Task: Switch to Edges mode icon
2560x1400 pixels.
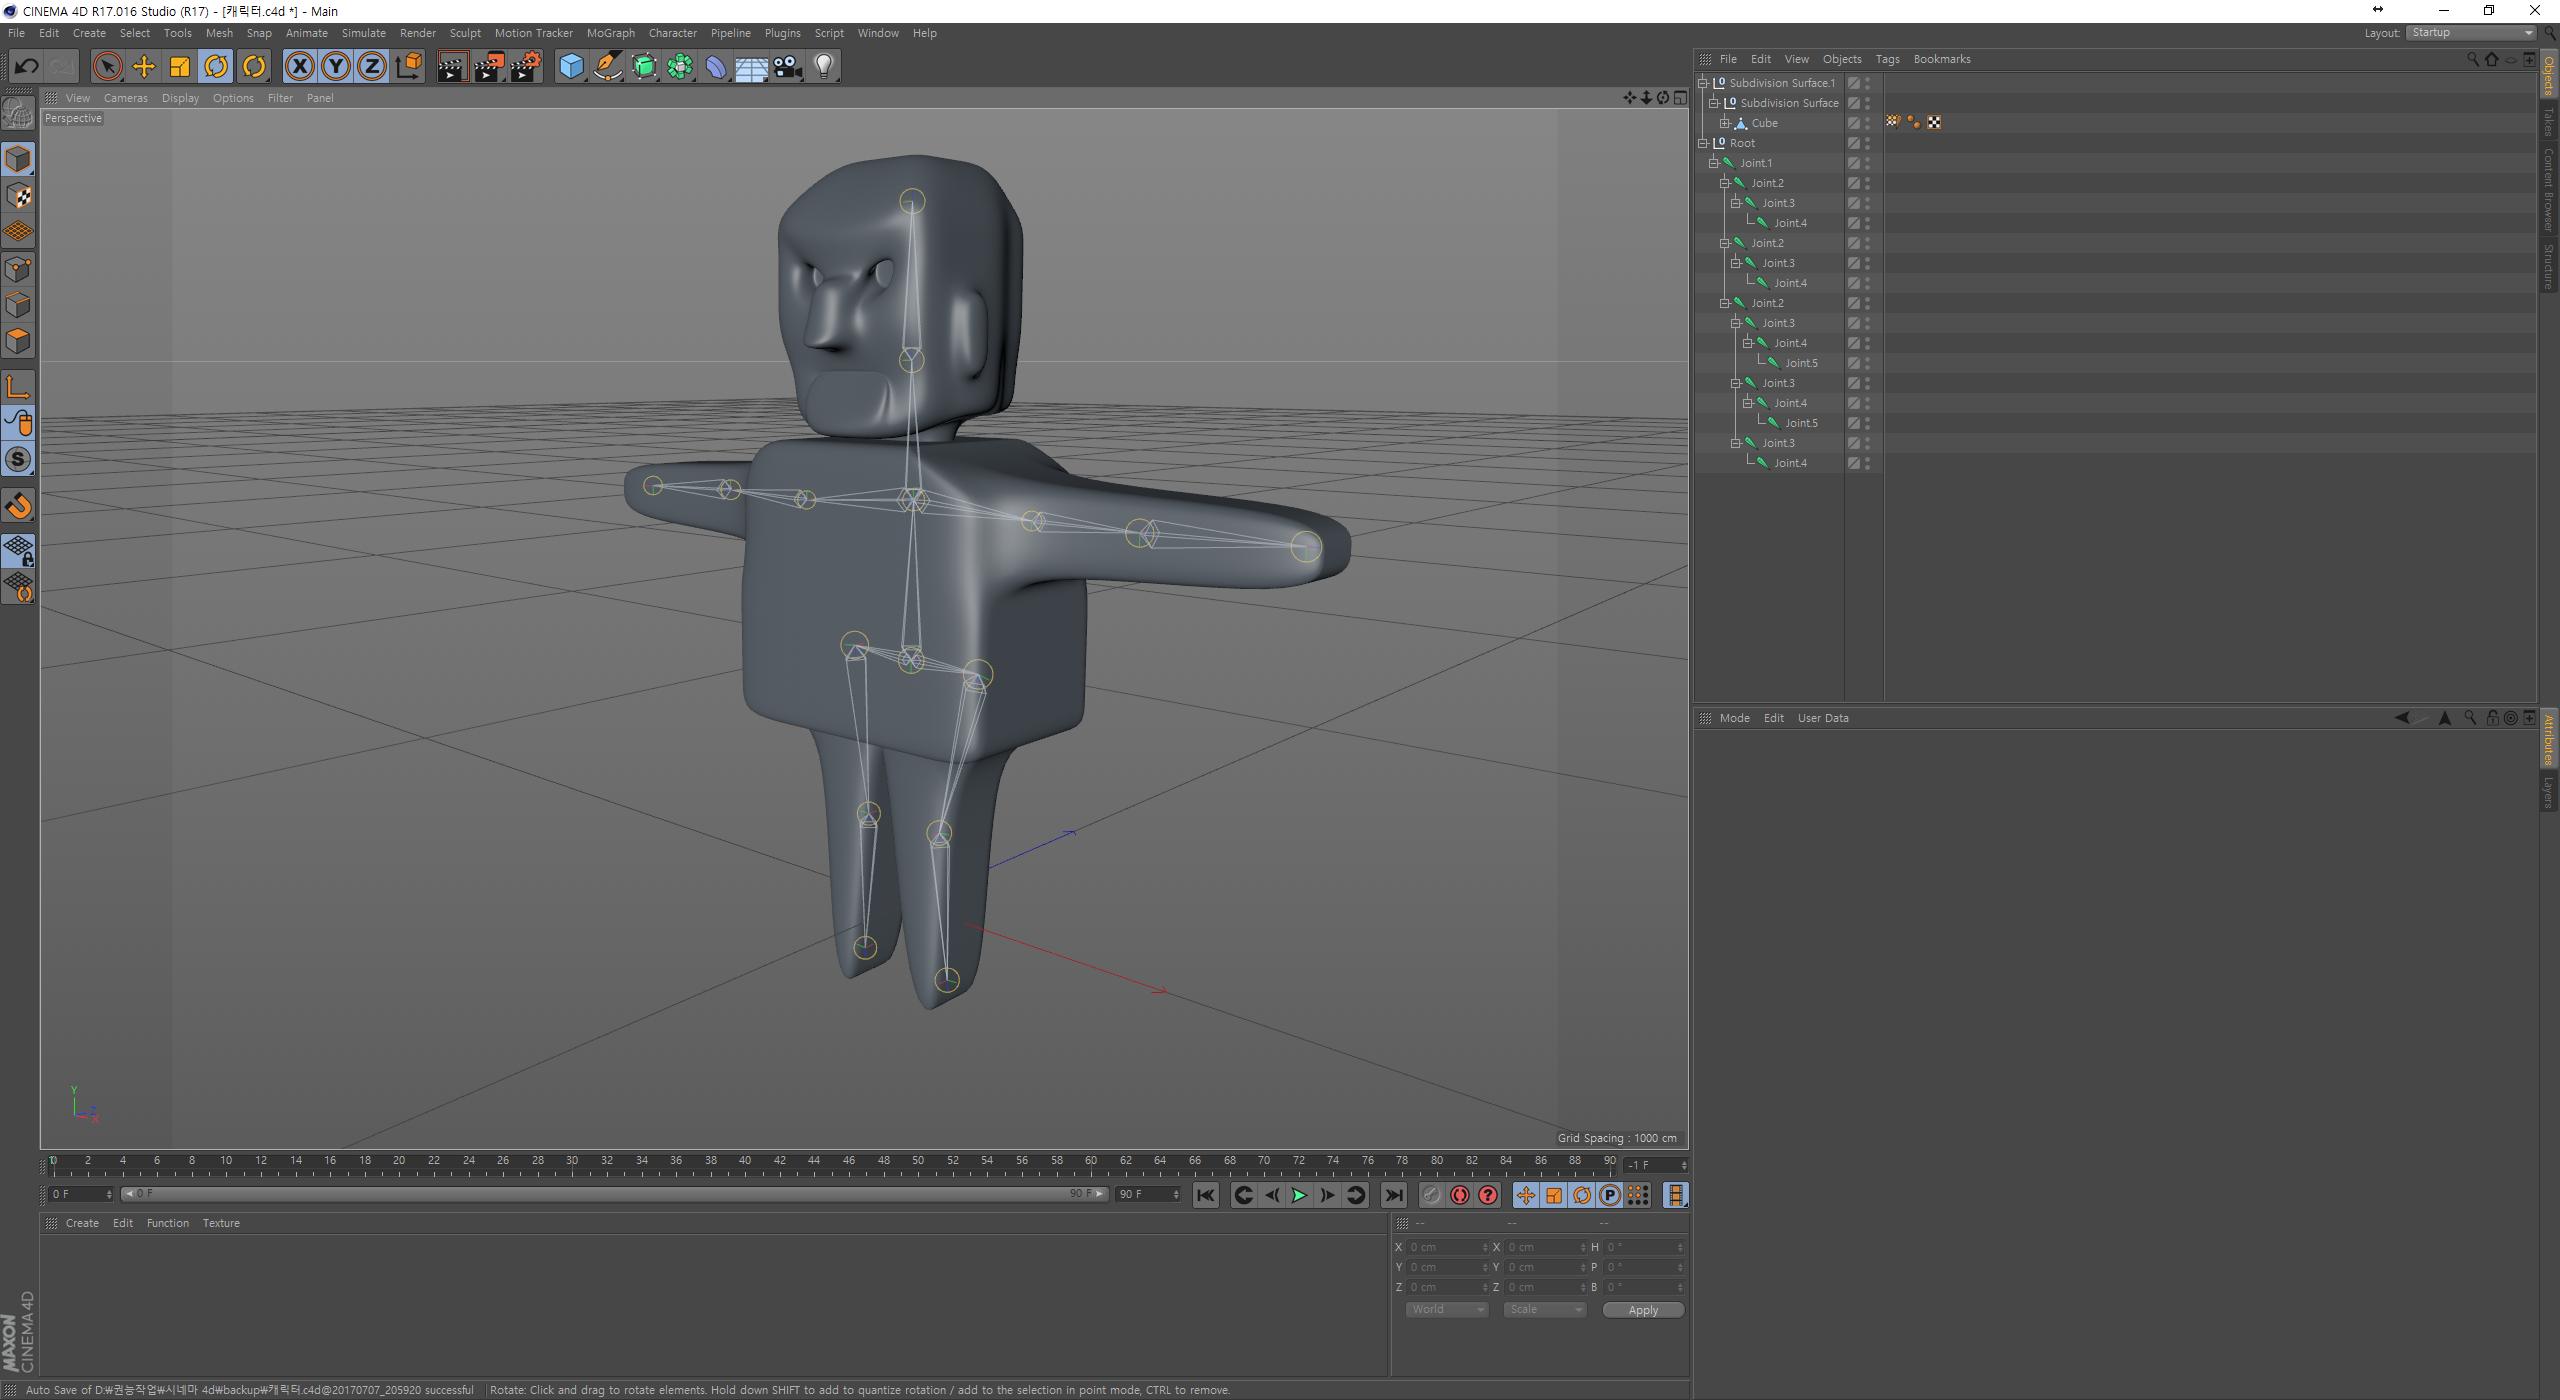Action: [x=18, y=305]
